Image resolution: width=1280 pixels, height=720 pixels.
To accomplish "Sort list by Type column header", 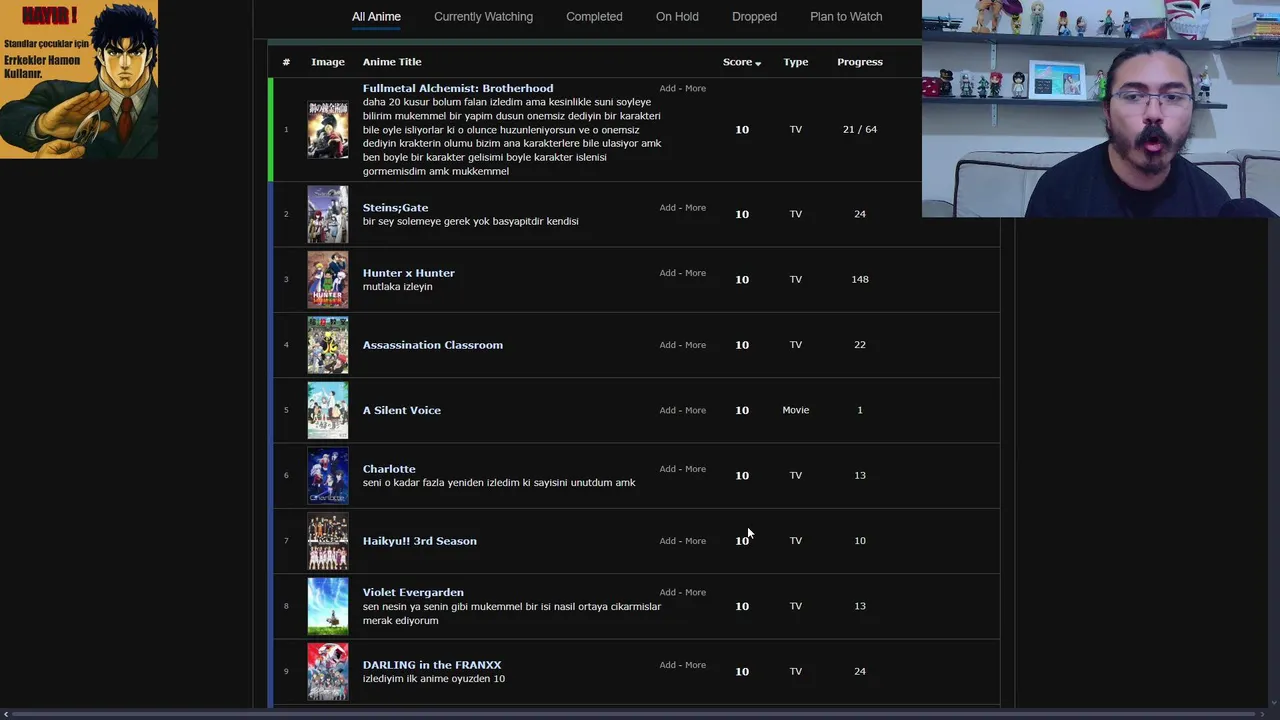I will pos(796,62).
